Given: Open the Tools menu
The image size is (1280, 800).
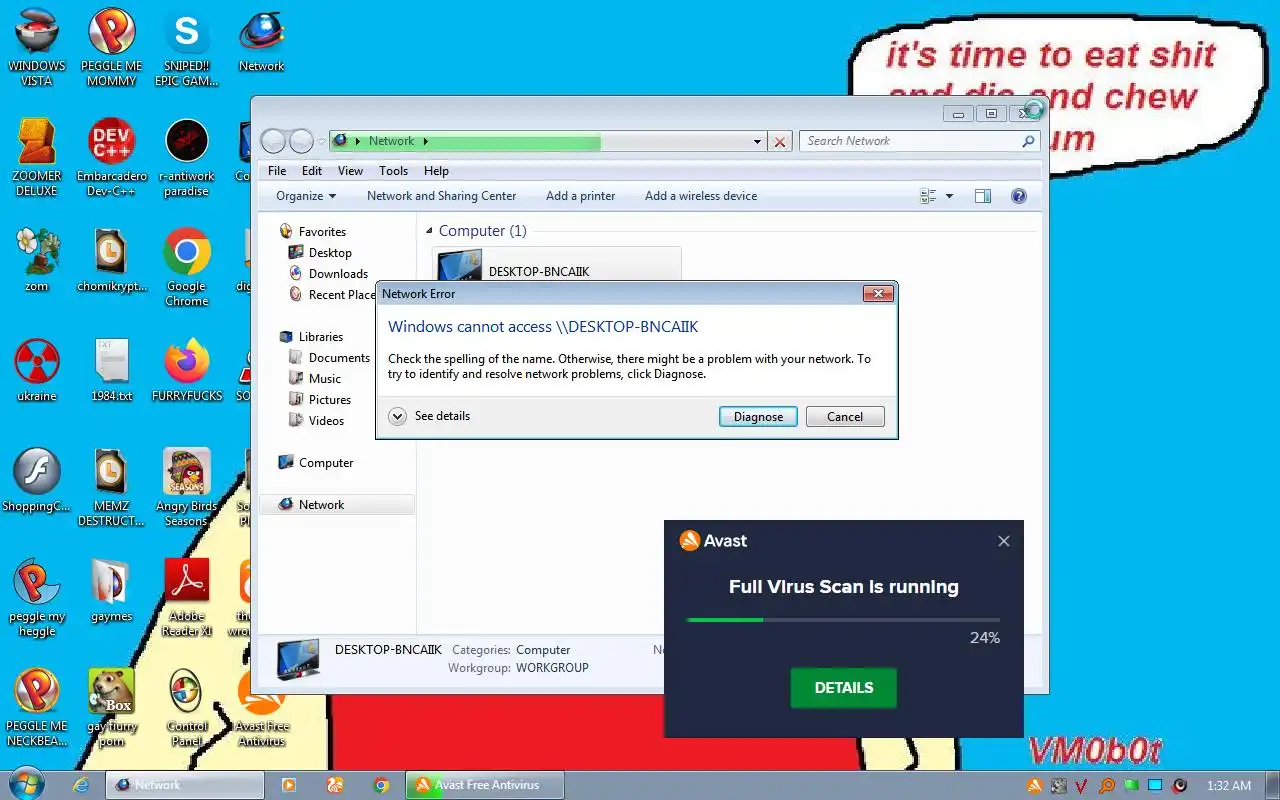Looking at the screenshot, I should pos(393,171).
